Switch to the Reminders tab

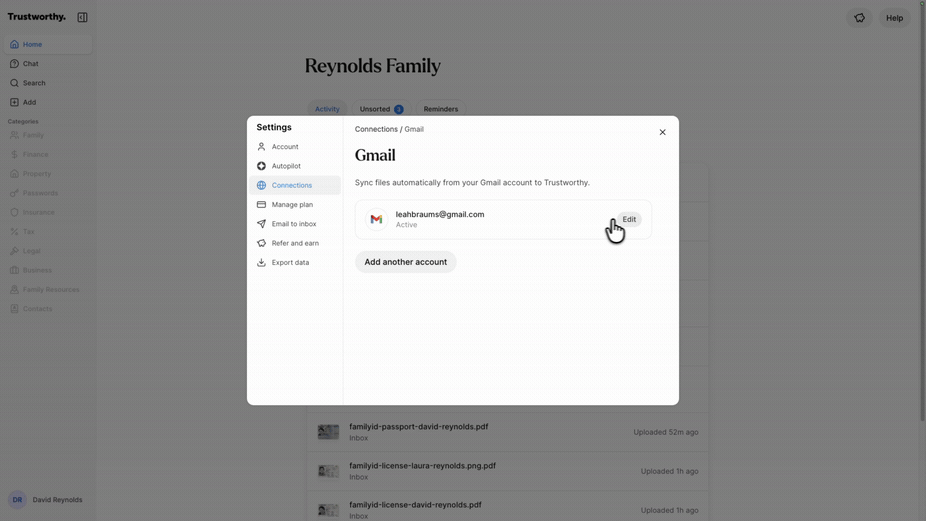[x=441, y=109]
